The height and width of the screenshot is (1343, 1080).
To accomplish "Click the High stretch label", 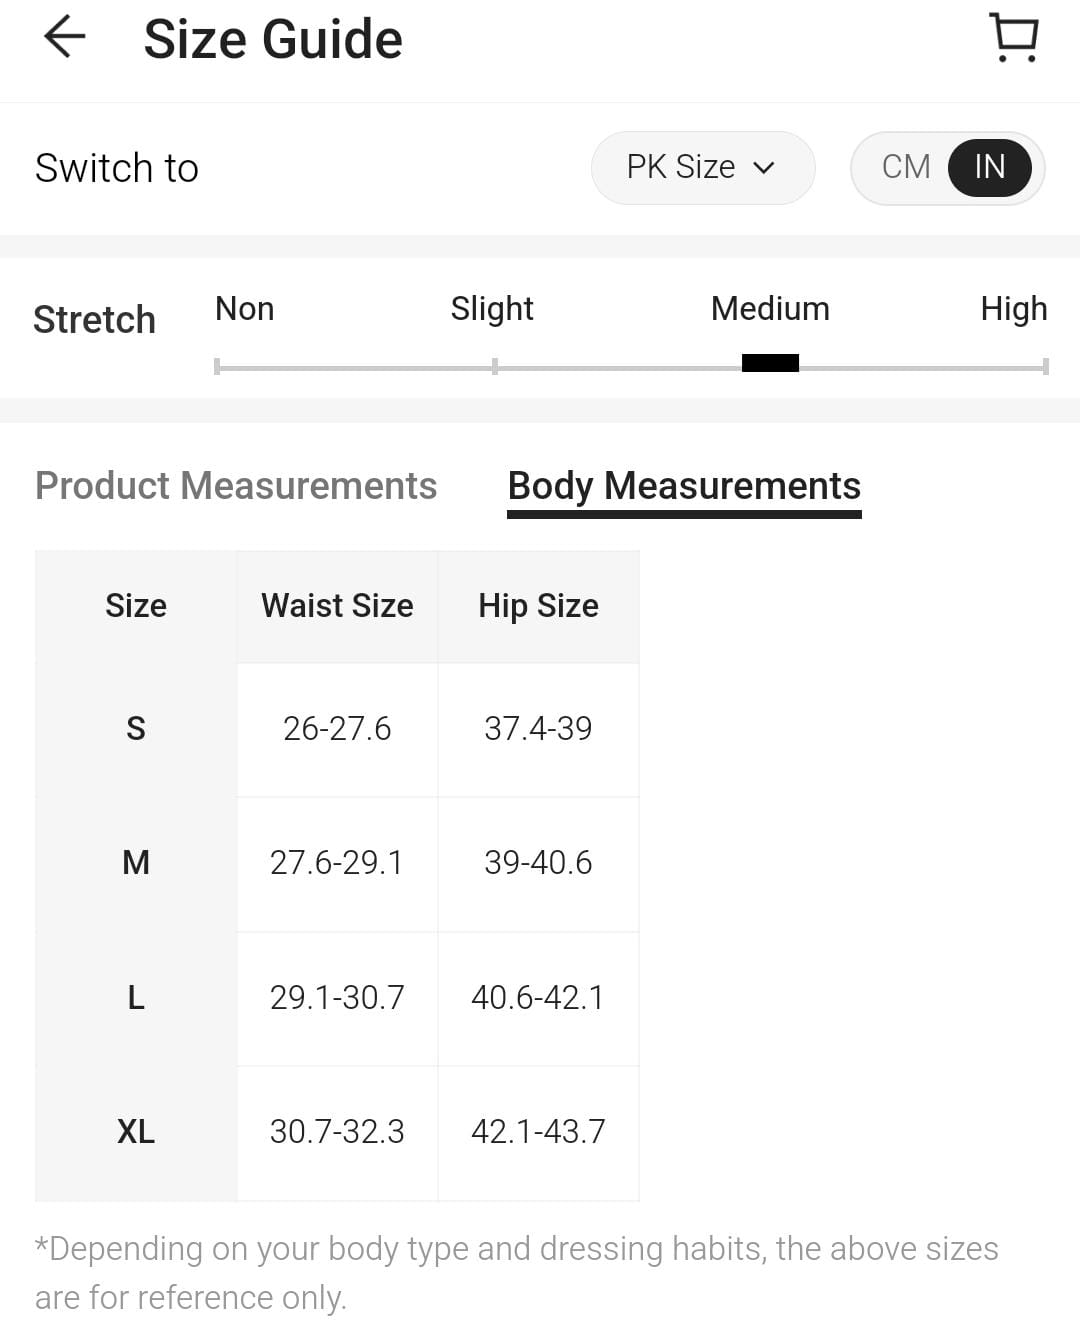I will [x=1013, y=309].
